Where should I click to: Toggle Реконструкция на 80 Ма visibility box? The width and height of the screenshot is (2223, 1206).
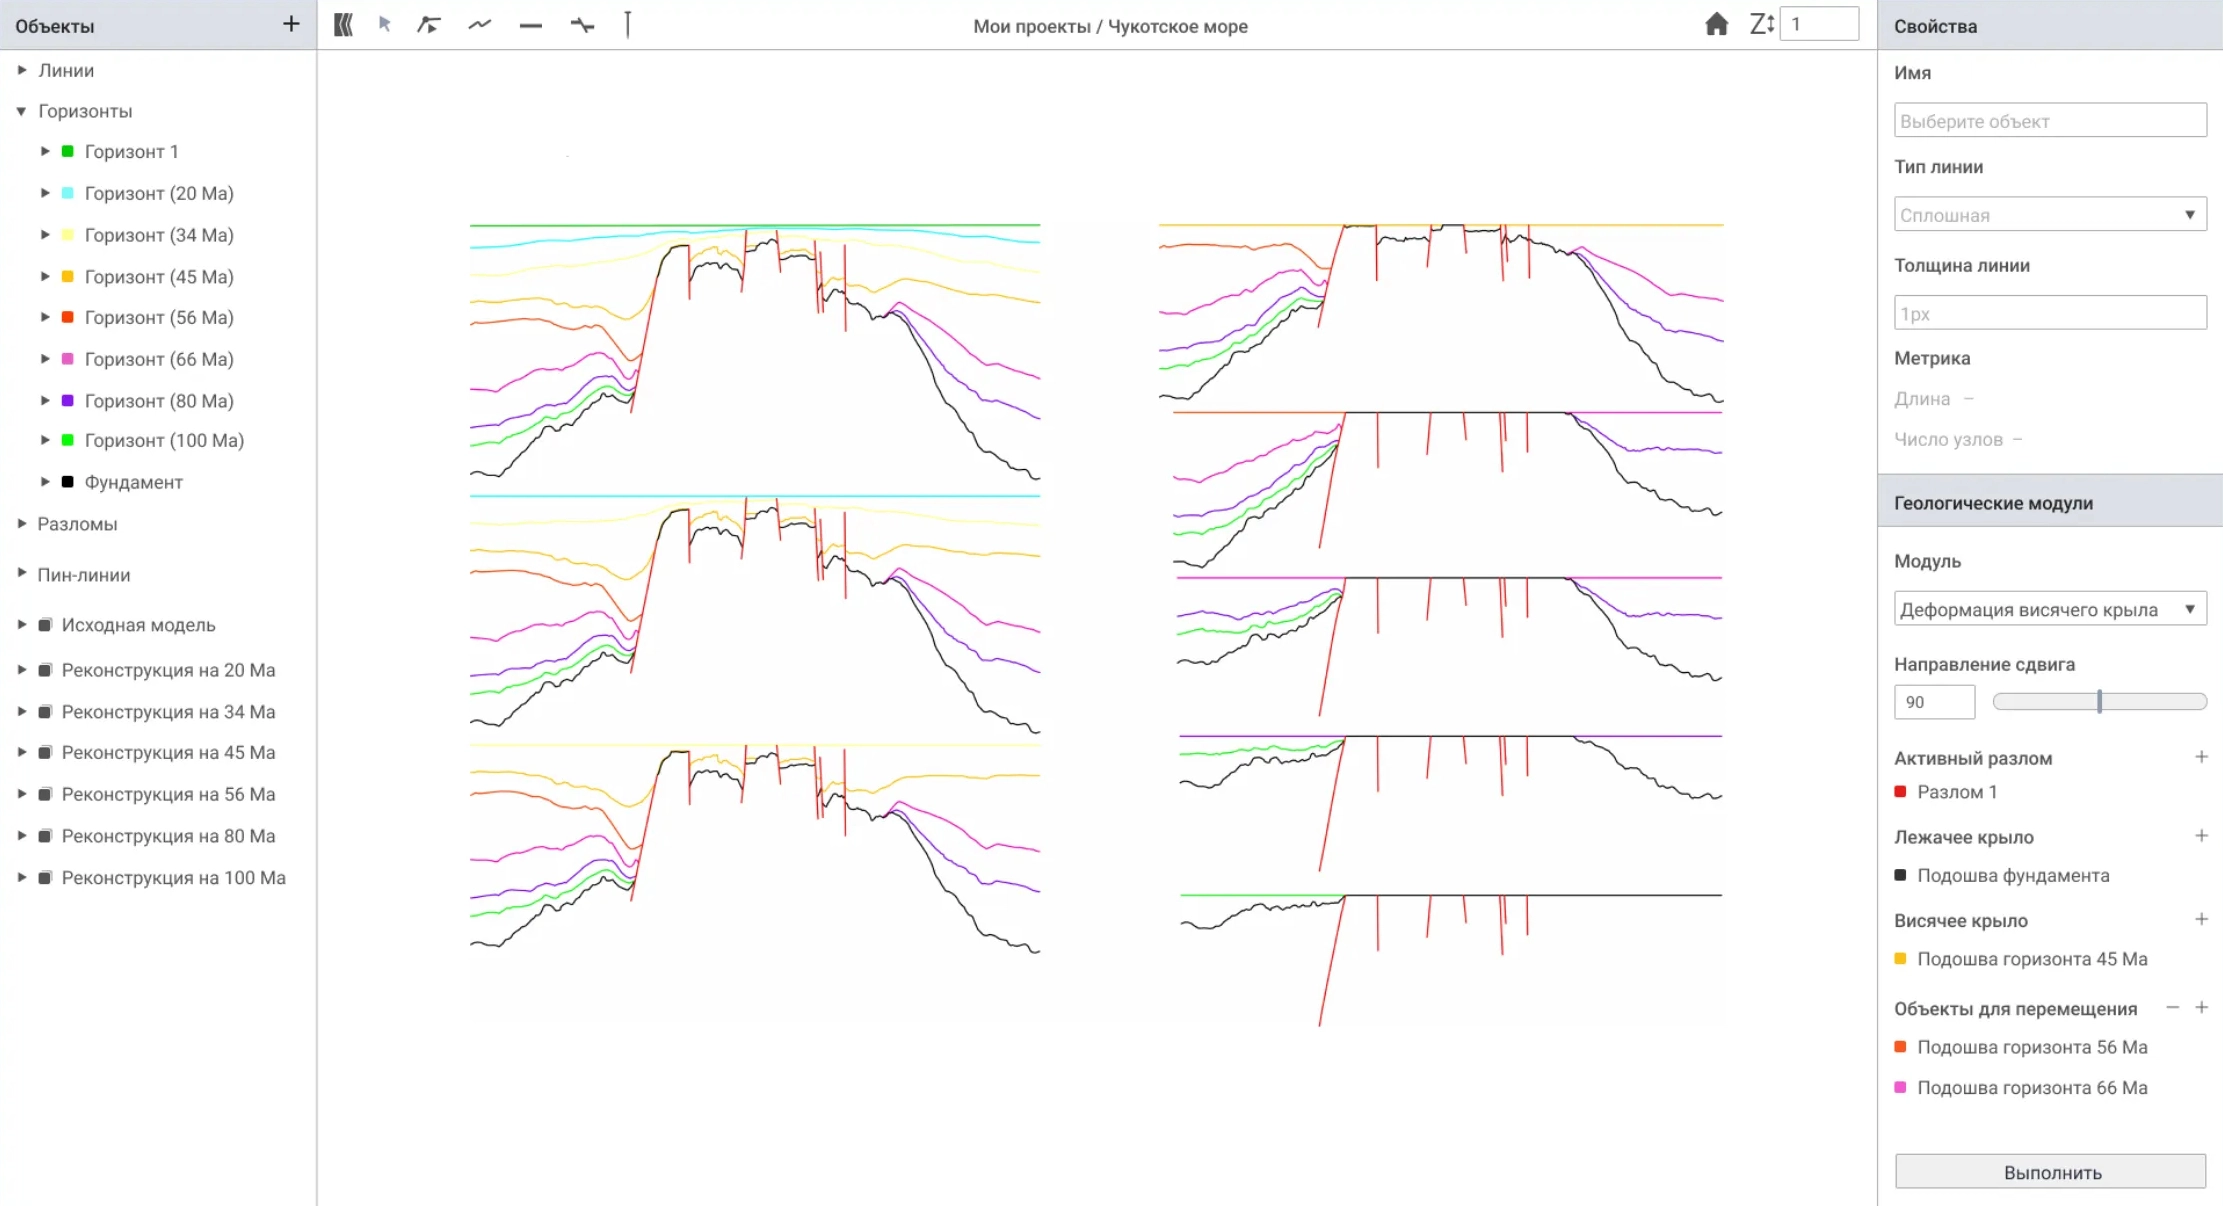tap(45, 836)
